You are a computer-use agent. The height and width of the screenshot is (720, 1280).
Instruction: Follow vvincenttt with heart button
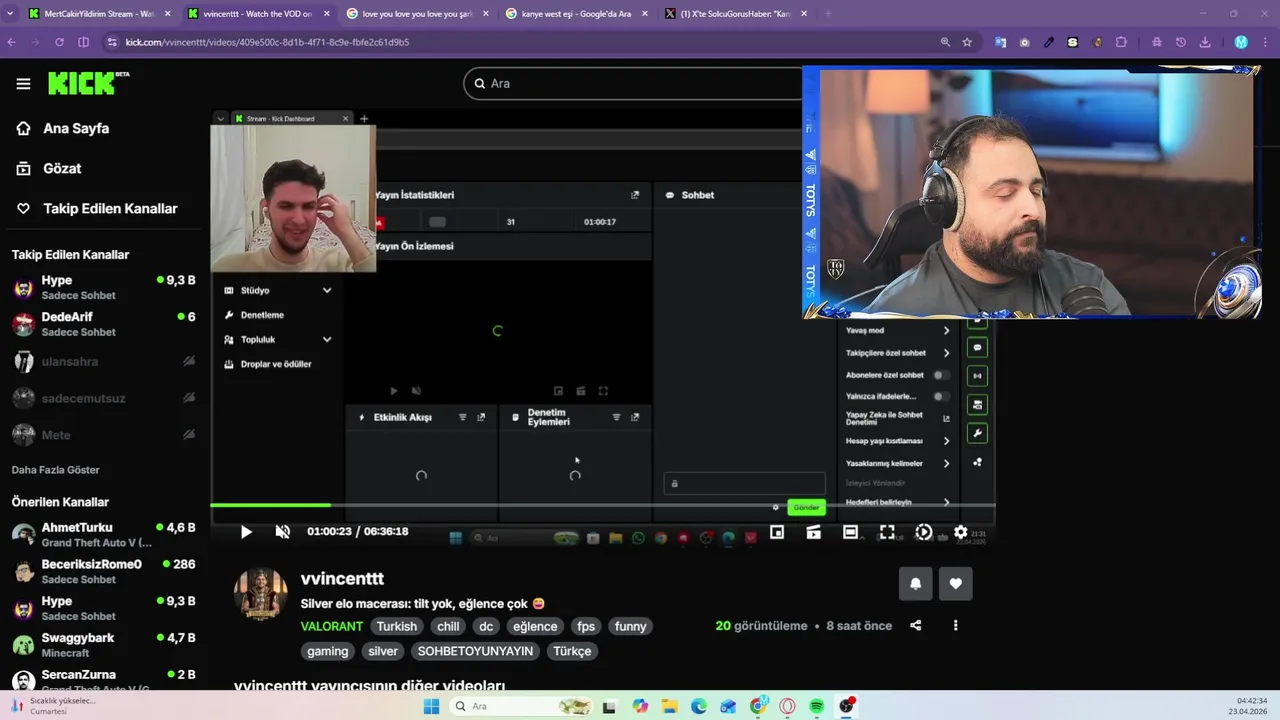[955, 584]
